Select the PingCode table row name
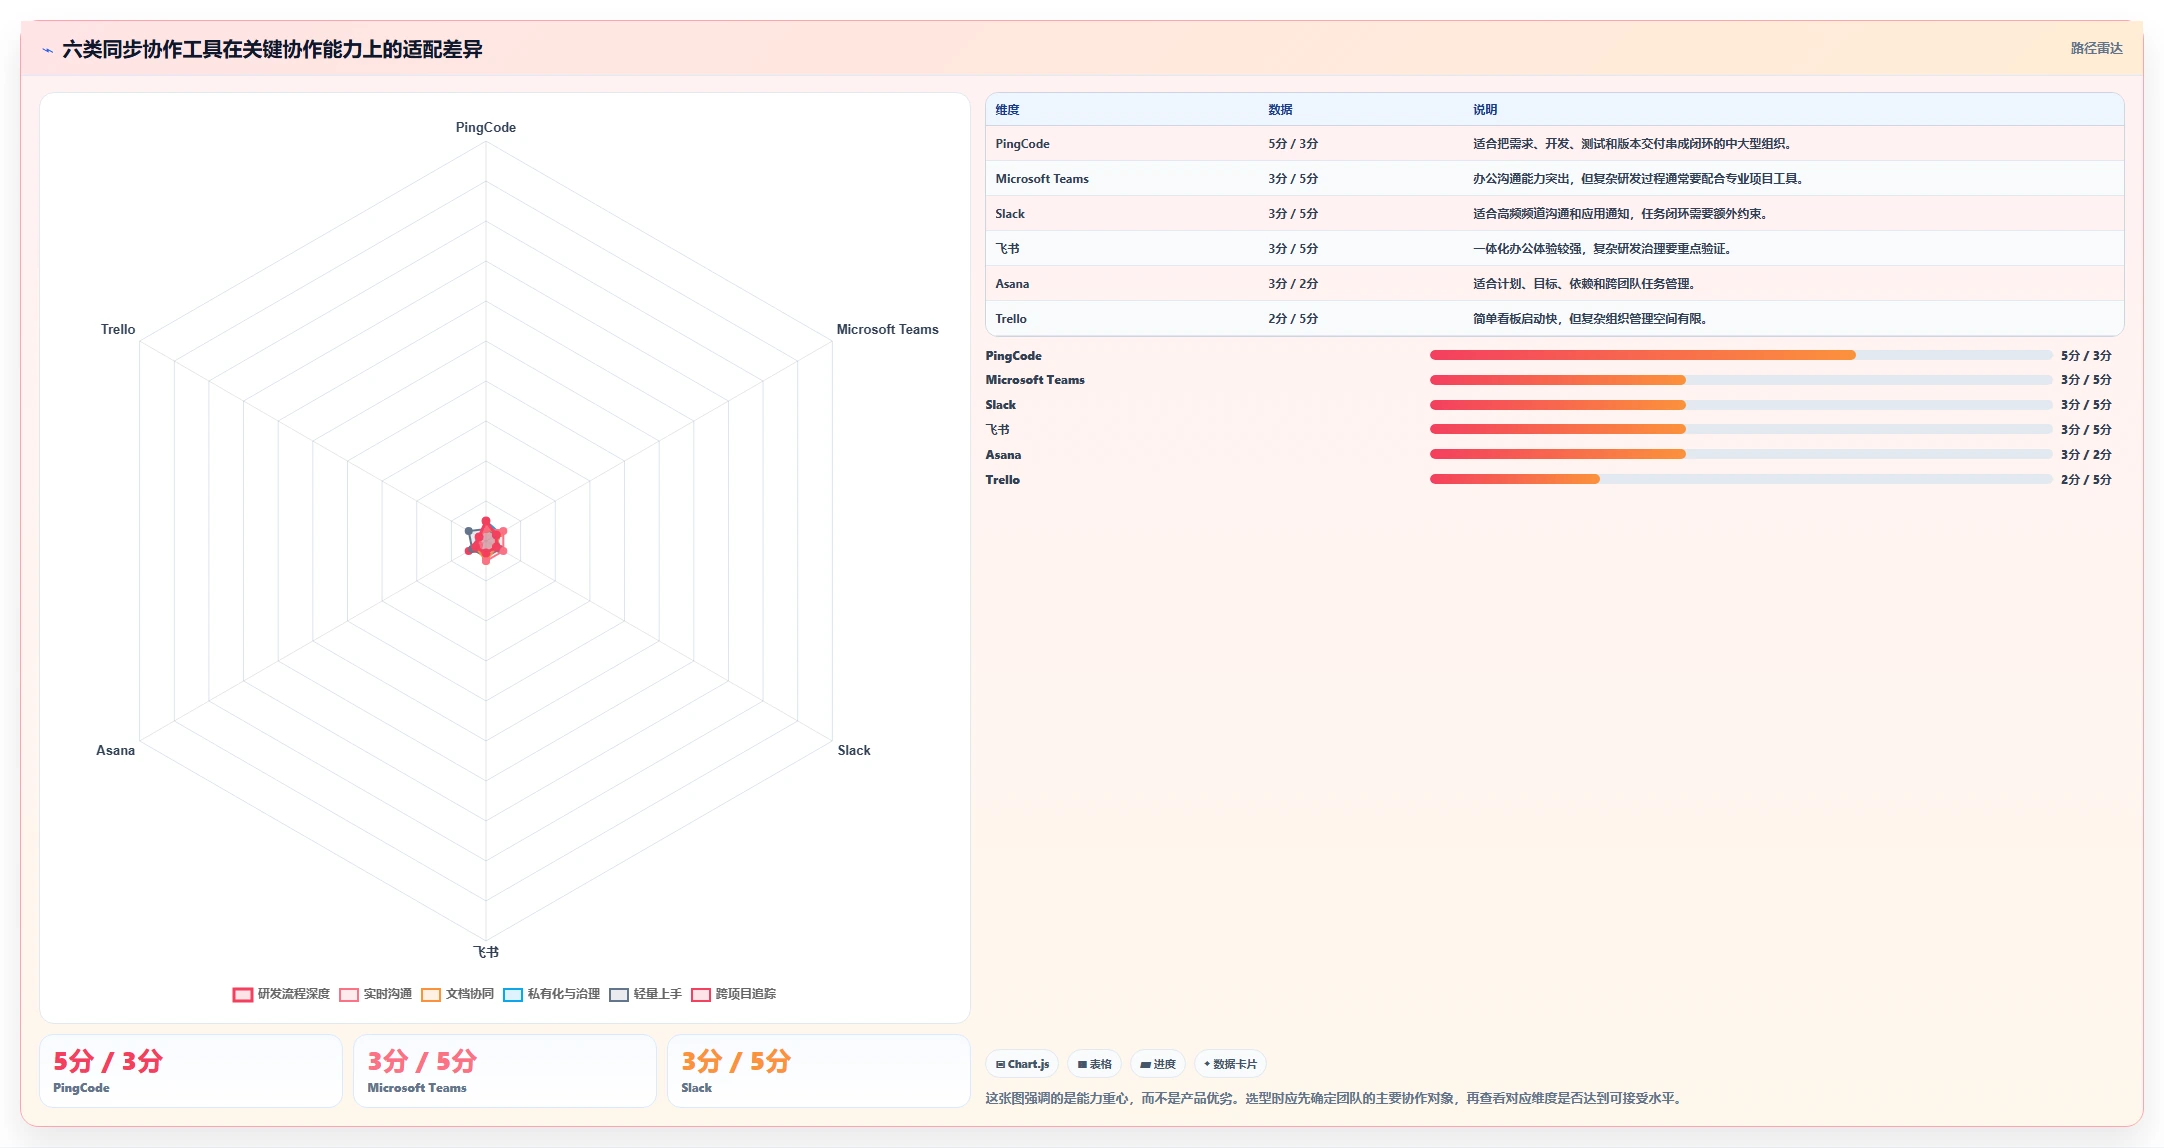The height and width of the screenshot is (1148, 2164). 1022,144
